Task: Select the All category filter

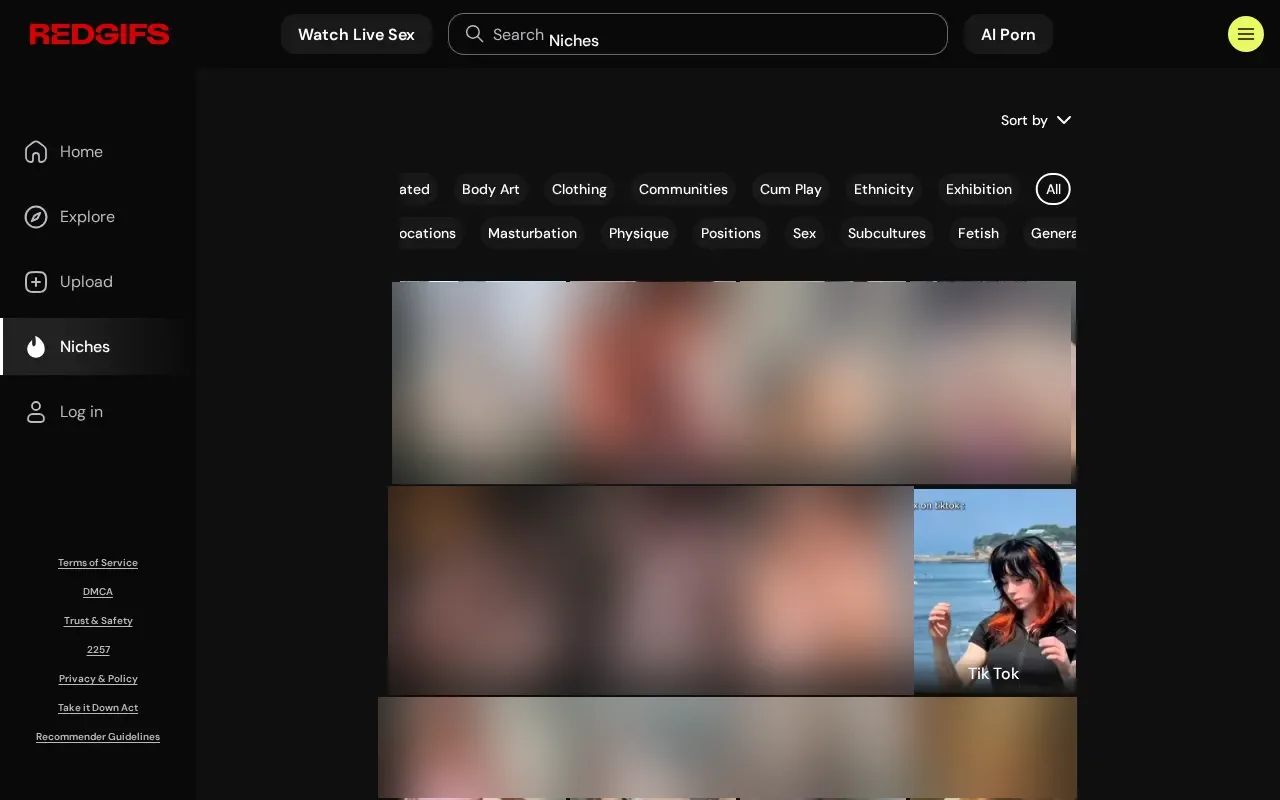Action: (x=1053, y=189)
